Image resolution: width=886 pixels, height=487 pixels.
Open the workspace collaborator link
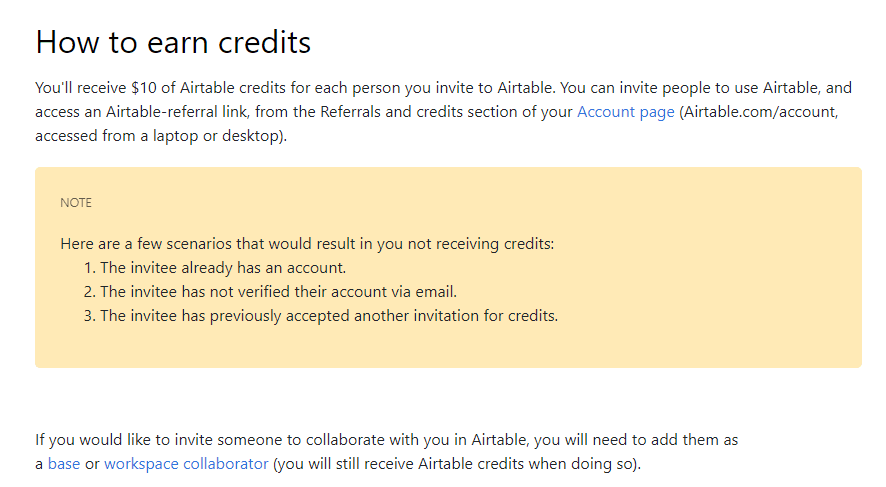tap(186, 464)
